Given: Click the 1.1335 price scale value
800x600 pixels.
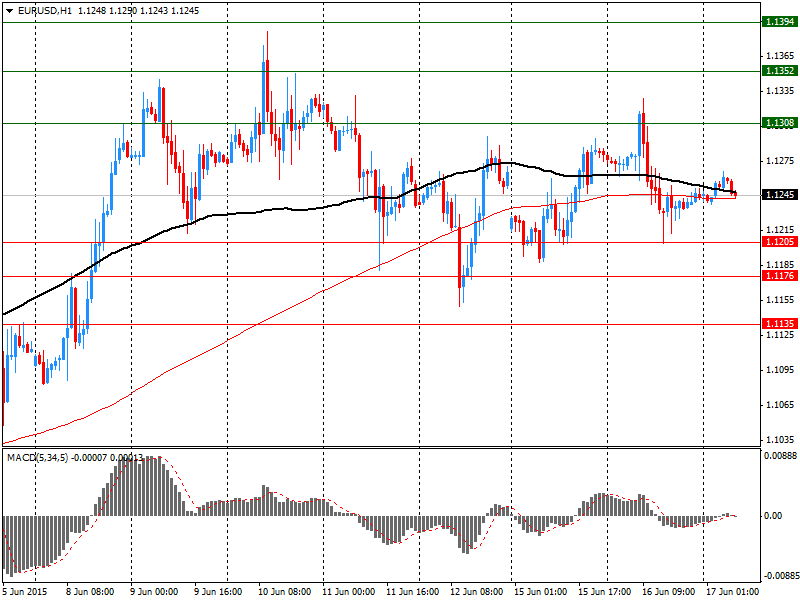Looking at the screenshot, I should click(x=780, y=91).
